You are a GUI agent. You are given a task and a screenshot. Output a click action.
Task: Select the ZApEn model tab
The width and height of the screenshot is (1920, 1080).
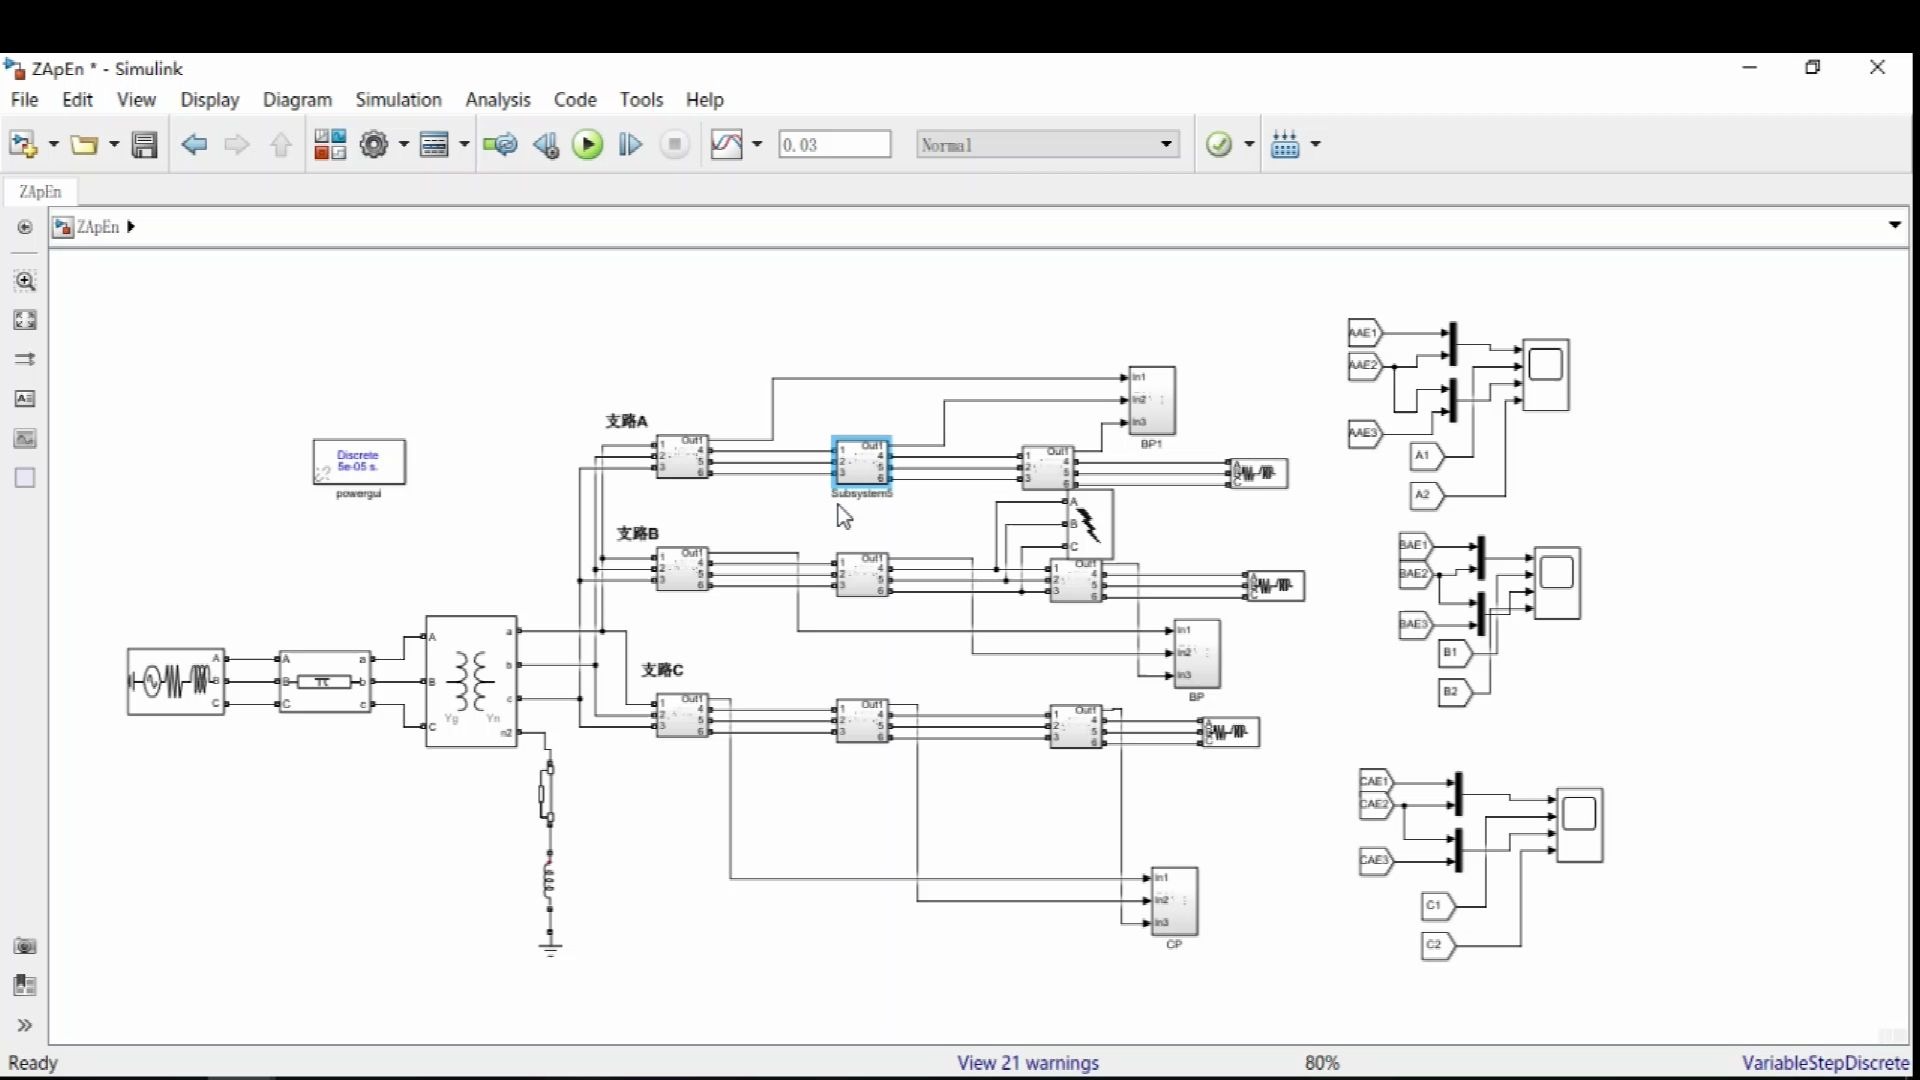click(40, 192)
